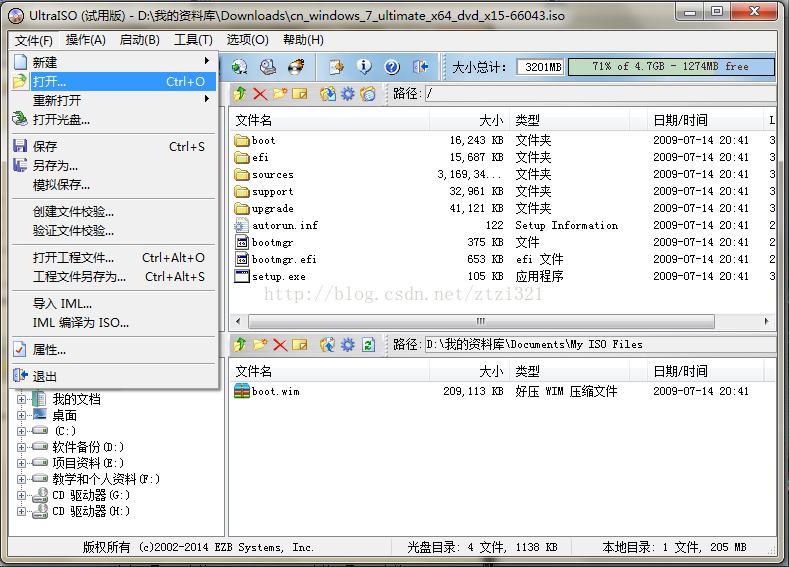
Task: Click the 大小总计 3201MB size field
Action: (x=540, y=67)
